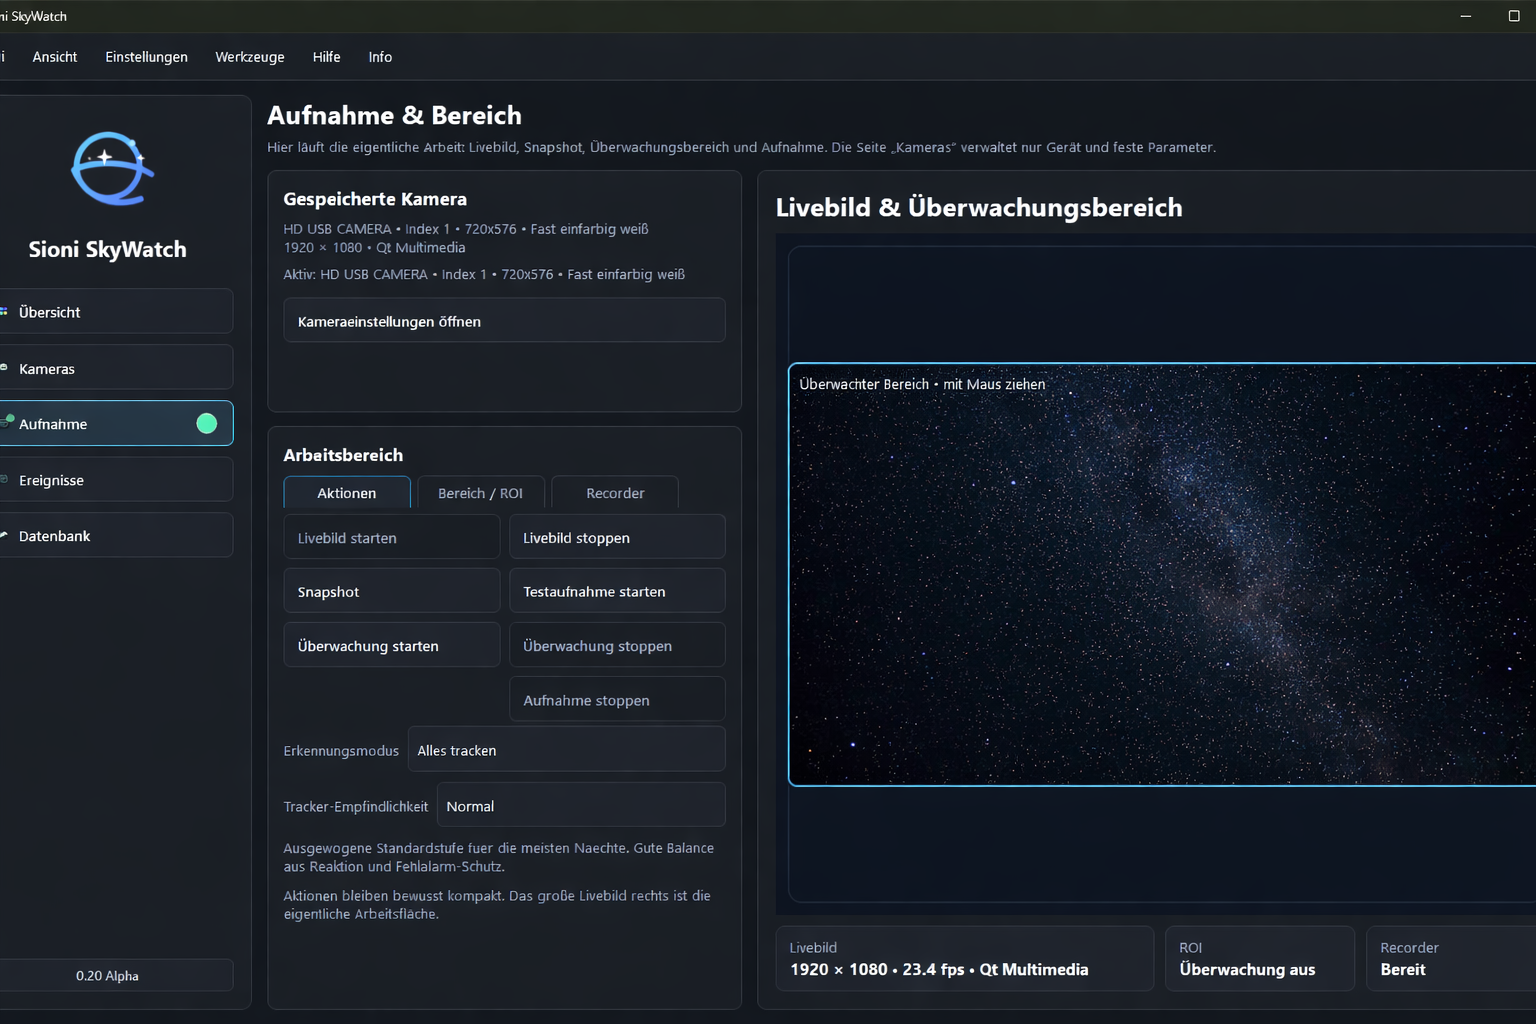The width and height of the screenshot is (1536, 1024).
Task: Switch to the Bereich / ROI tab
Action: (x=480, y=493)
